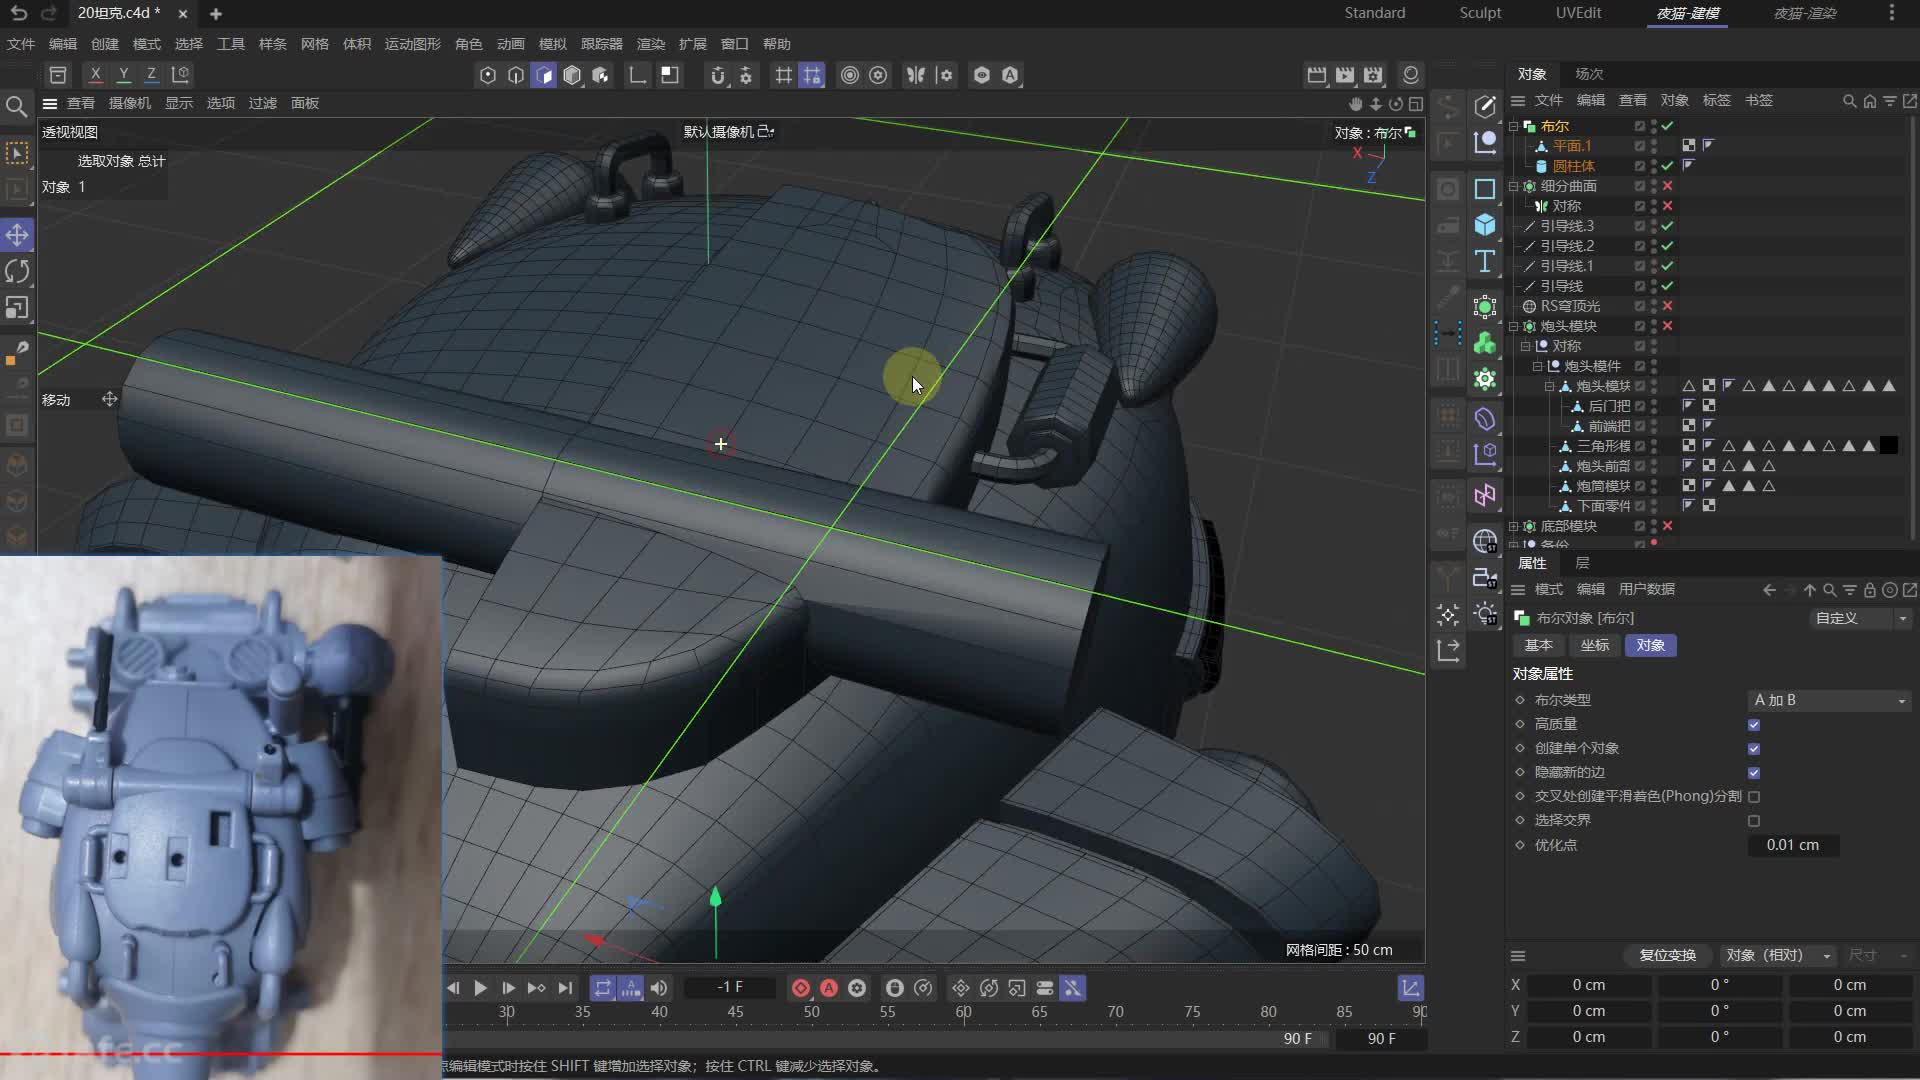The width and height of the screenshot is (1920, 1080).
Task: Click the X position 0 cm field
Action: point(1589,985)
